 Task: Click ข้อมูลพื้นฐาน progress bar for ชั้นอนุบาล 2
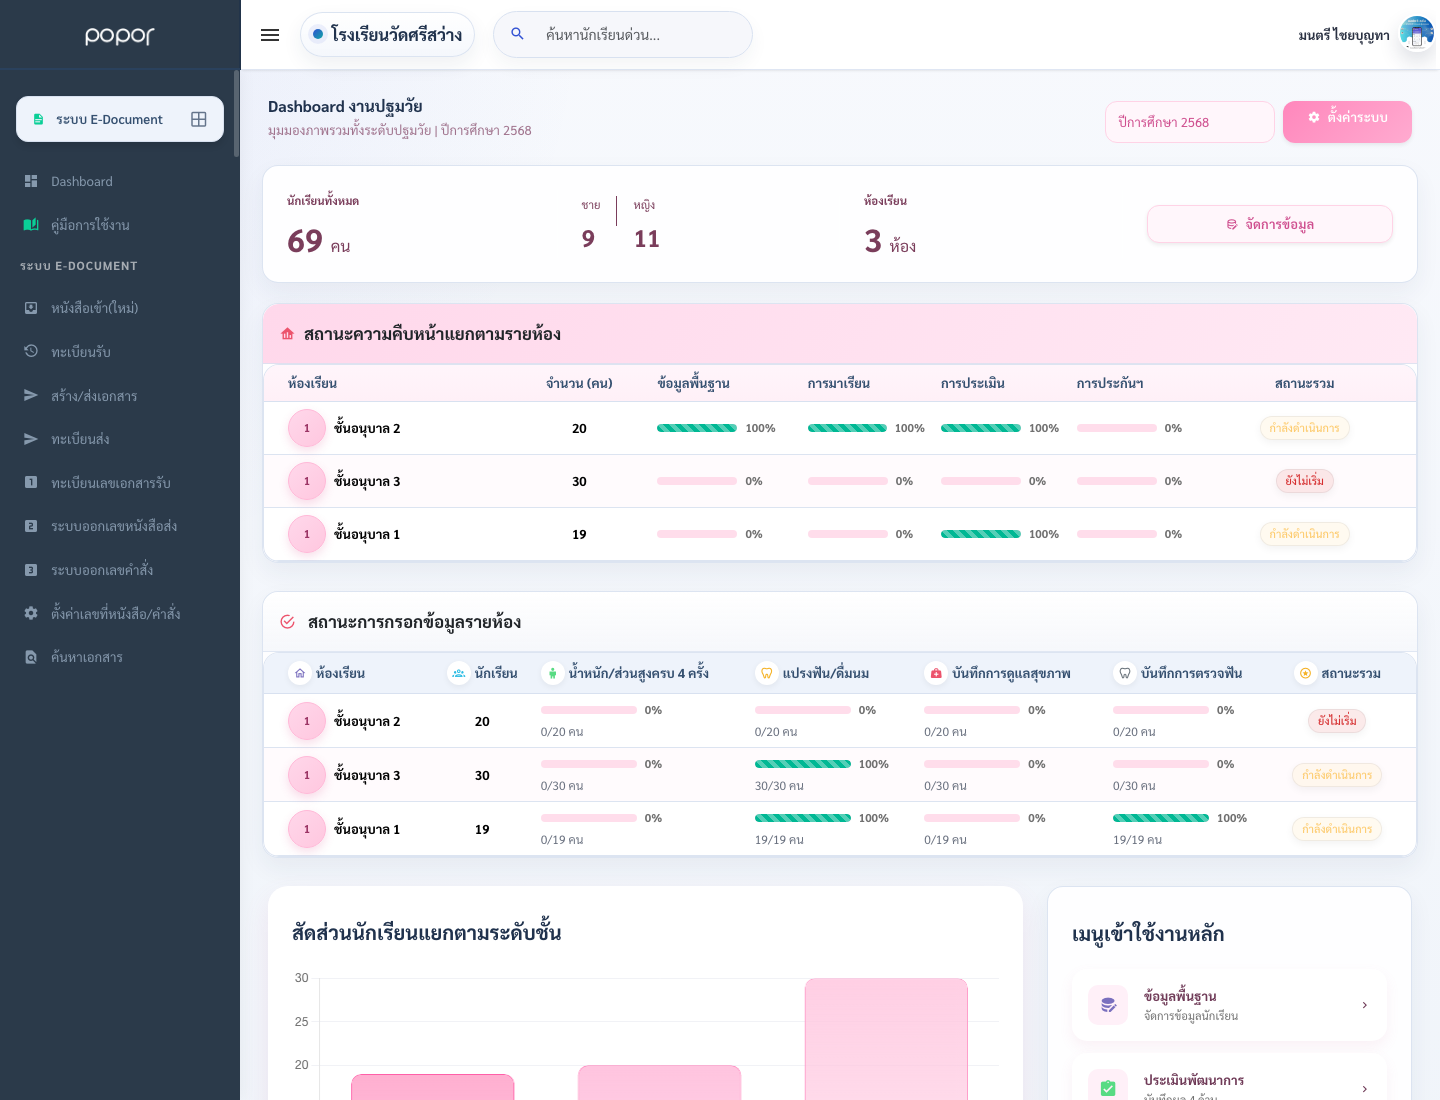click(x=697, y=428)
